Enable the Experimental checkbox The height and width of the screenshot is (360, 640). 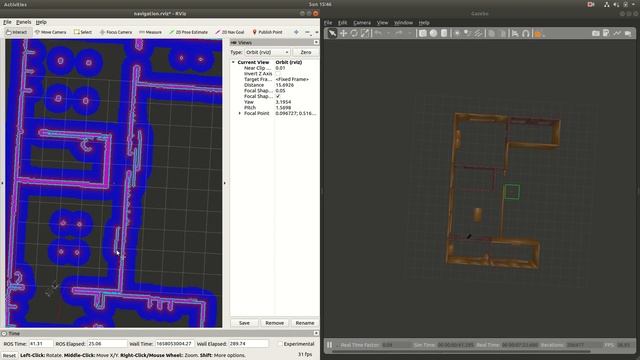point(280,344)
